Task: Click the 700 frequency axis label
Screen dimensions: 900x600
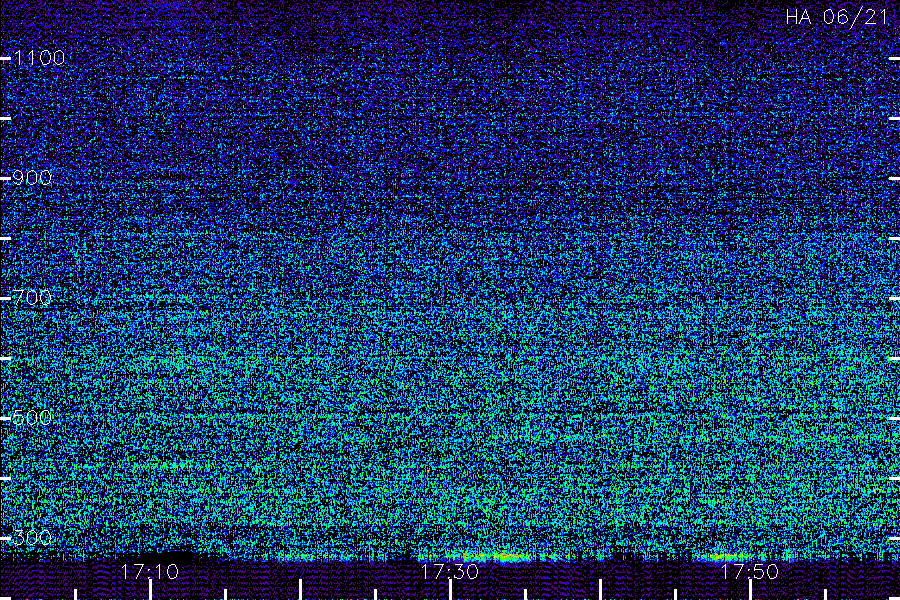Action: coord(32,297)
